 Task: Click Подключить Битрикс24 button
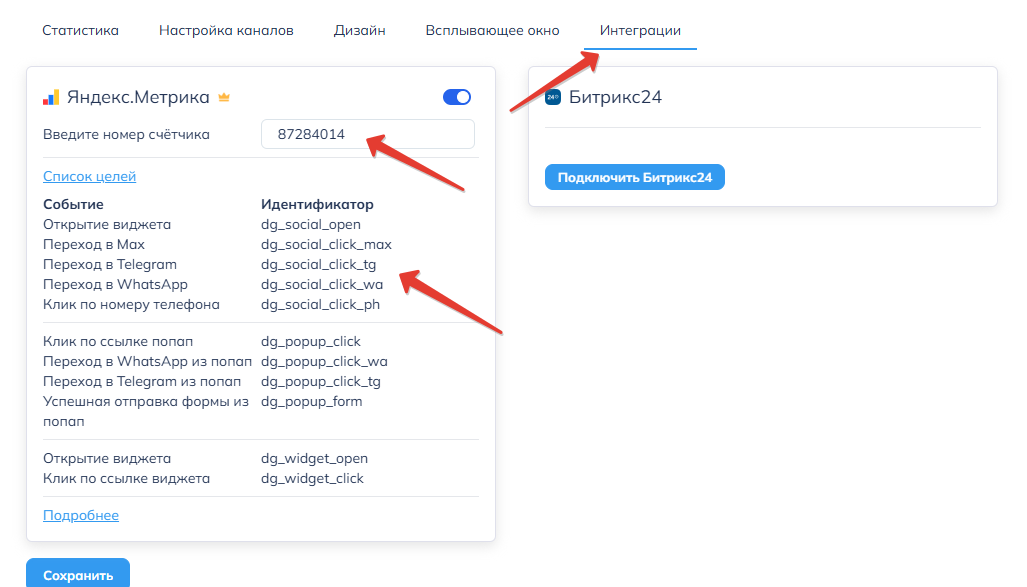[x=634, y=178]
